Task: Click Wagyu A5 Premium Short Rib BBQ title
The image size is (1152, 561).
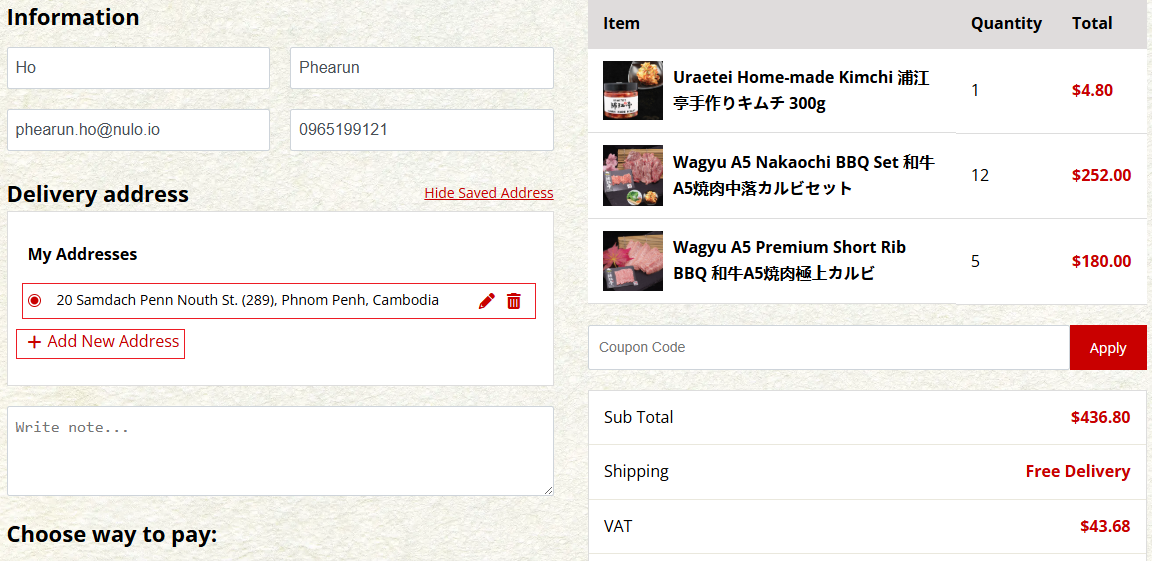Action: (x=790, y=261)
